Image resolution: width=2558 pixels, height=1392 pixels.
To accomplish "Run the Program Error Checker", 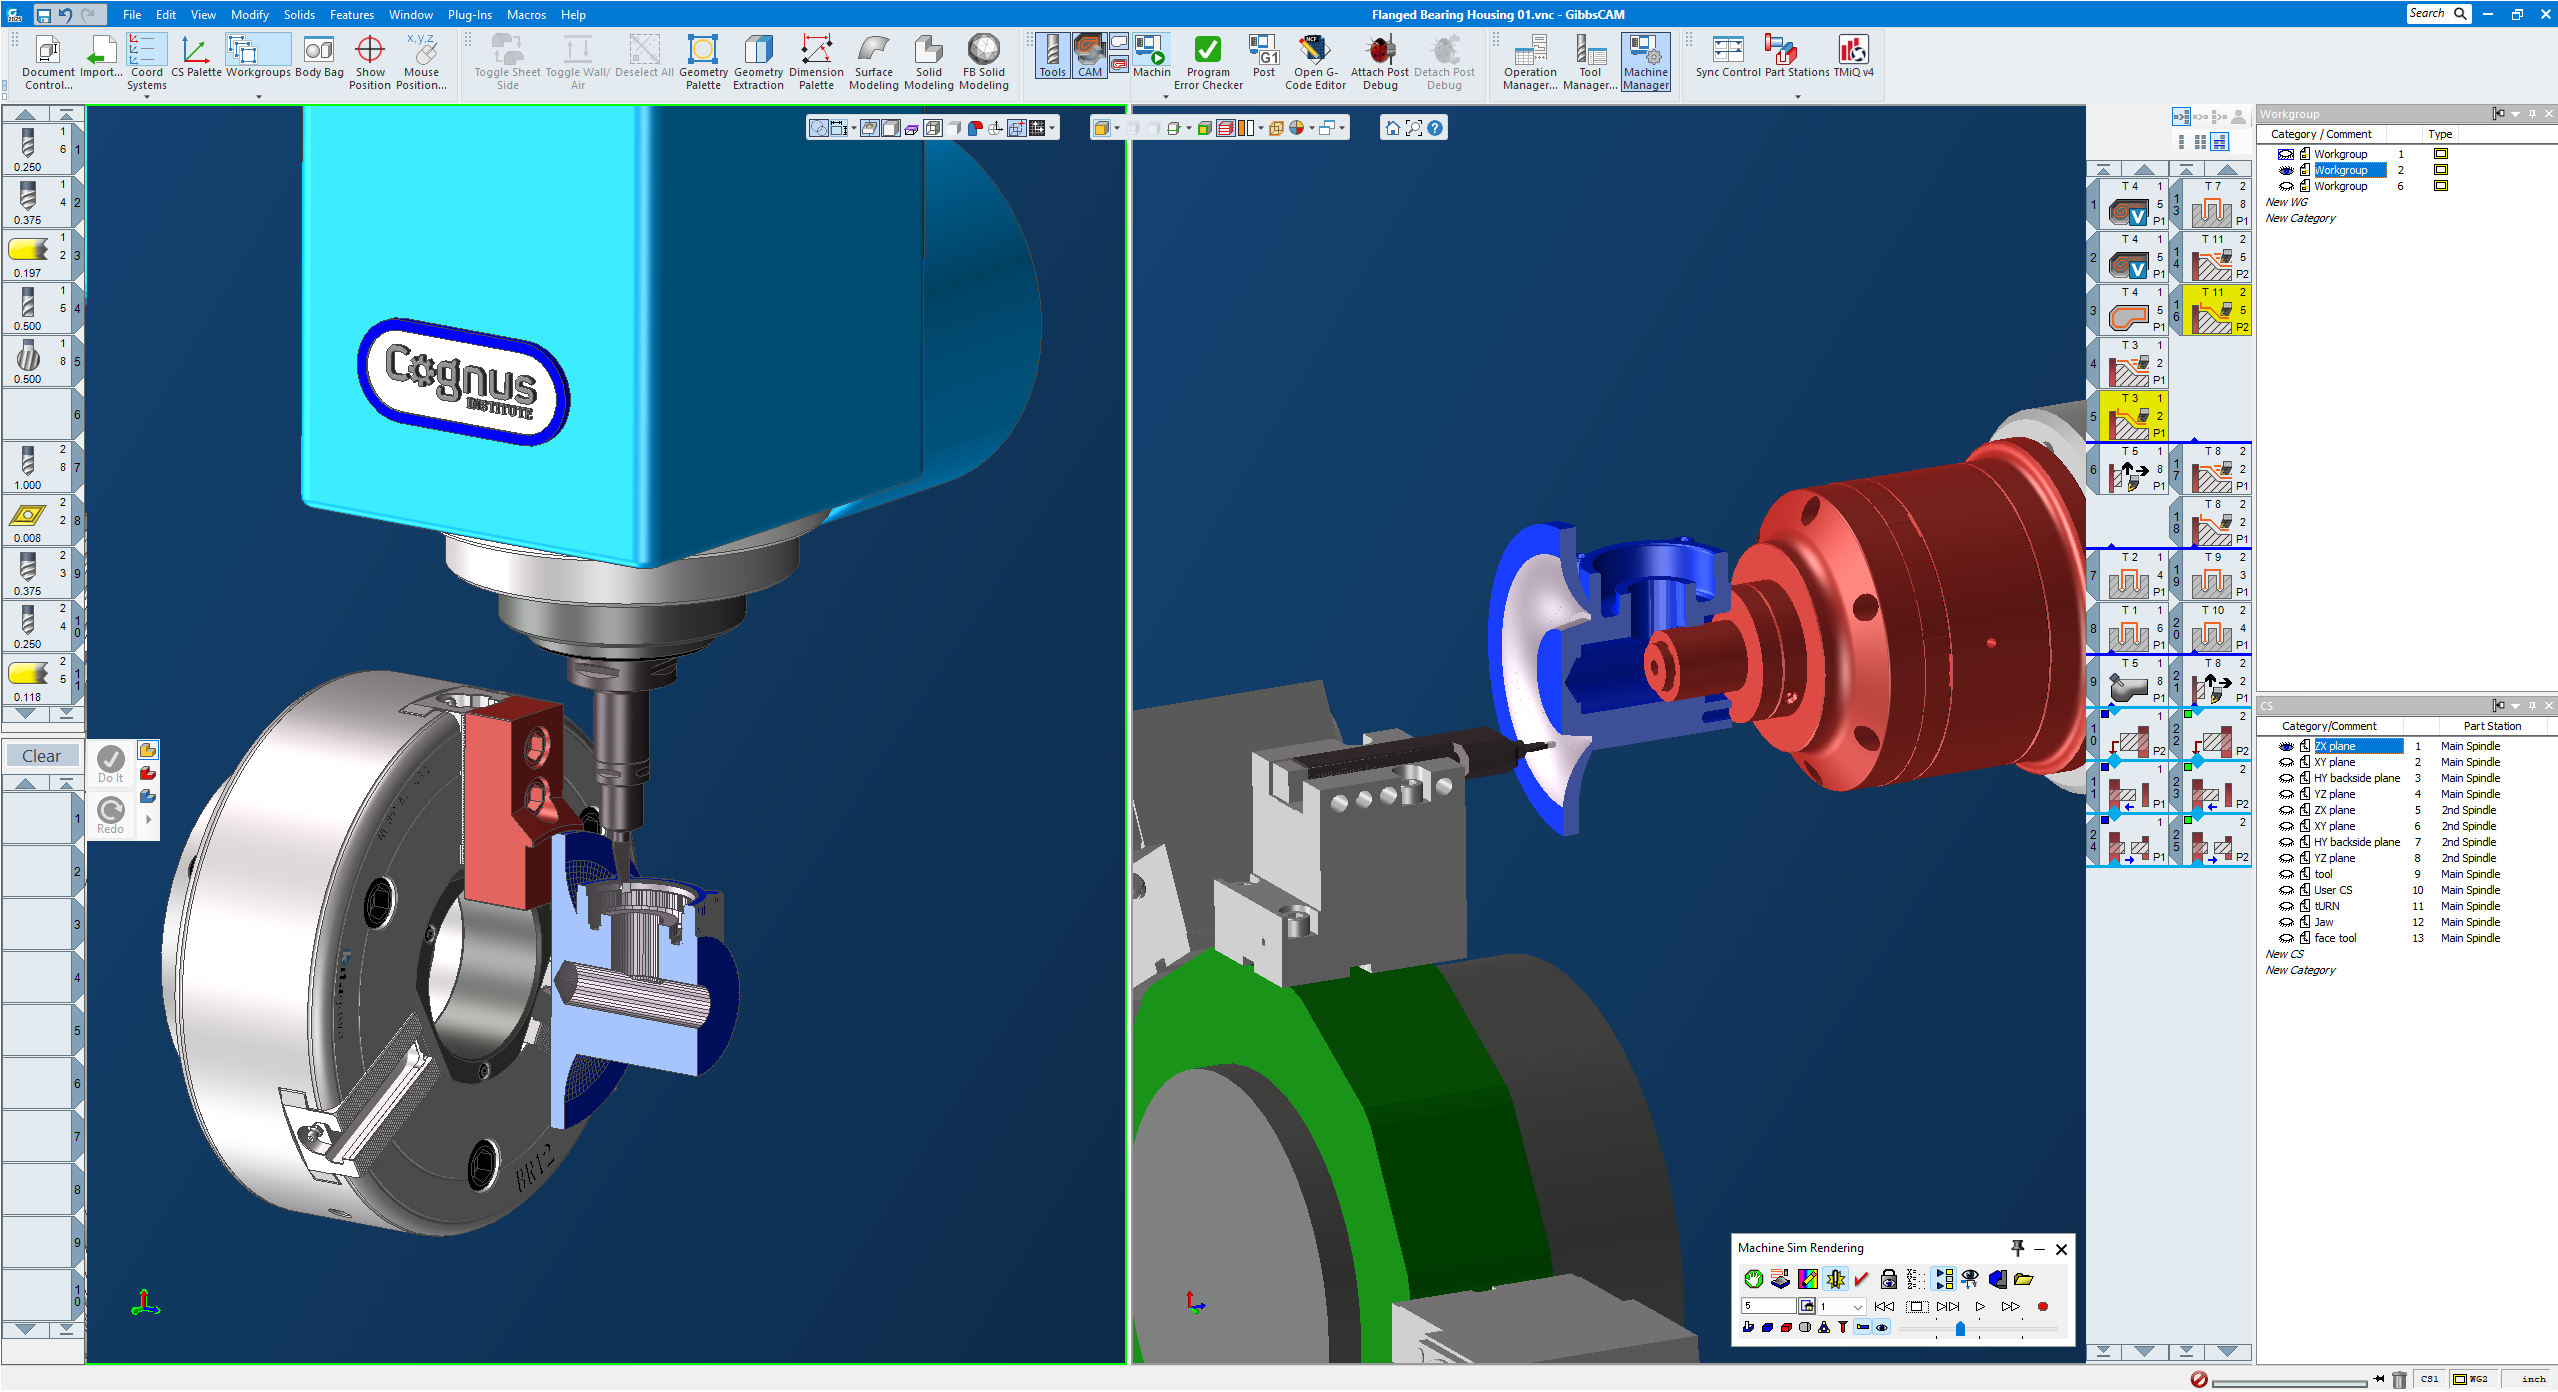I will point(1208,62).
